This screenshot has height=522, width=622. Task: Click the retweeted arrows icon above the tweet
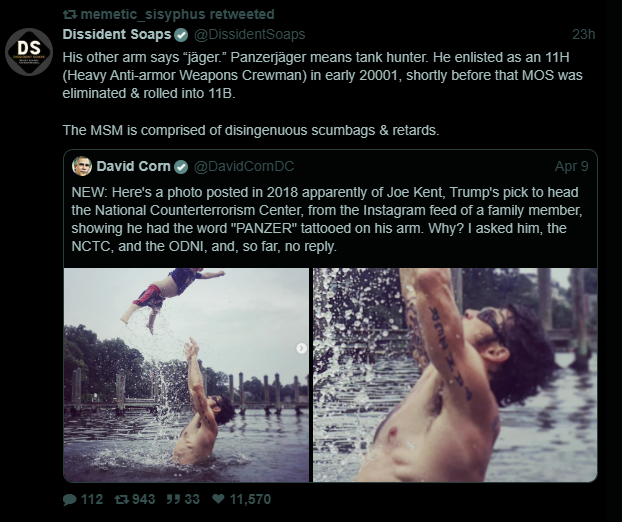point(68,14)
